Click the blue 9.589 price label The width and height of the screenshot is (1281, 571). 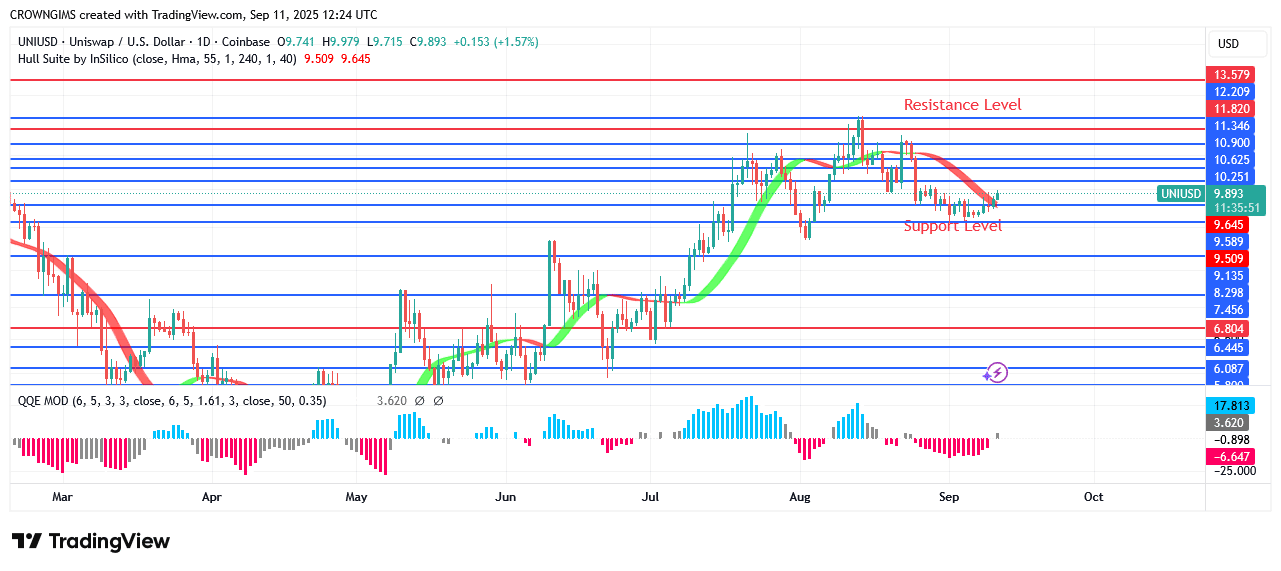(x=1228, y=242)
